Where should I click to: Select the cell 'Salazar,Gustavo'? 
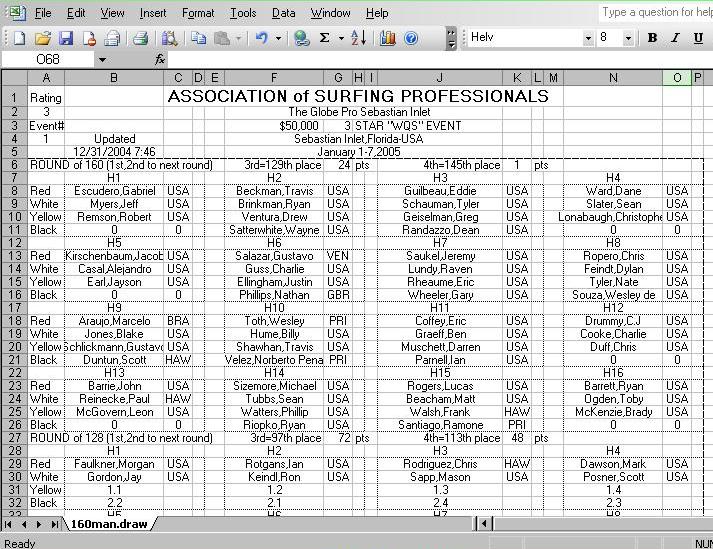coord(274,256)
